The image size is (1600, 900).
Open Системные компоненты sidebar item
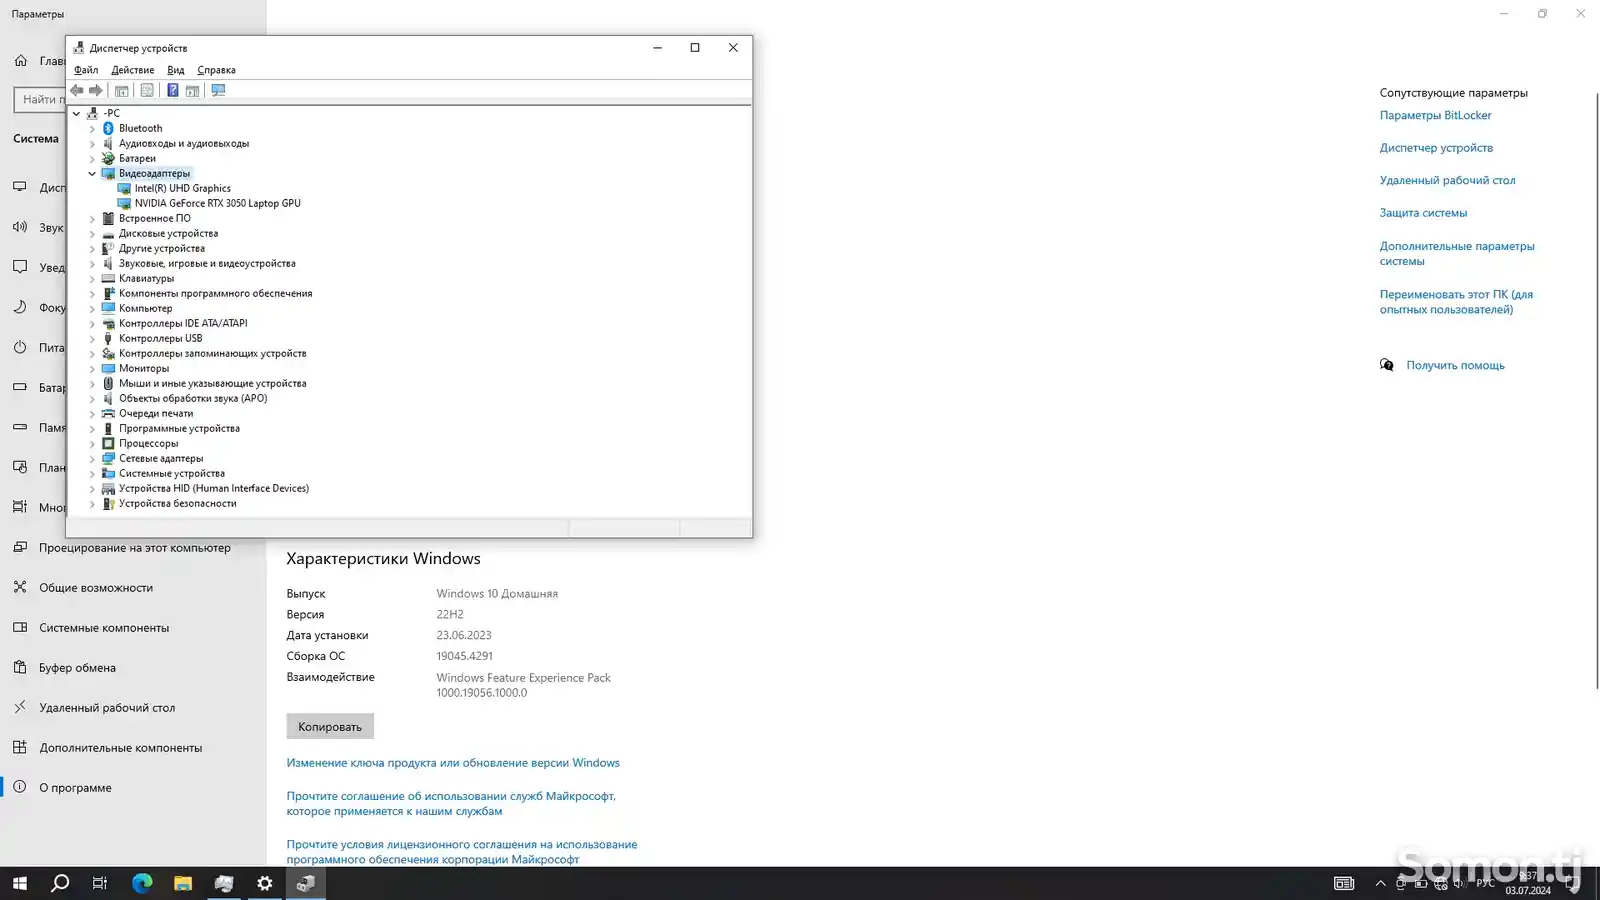pyautogui.click(x=133, y=627)
